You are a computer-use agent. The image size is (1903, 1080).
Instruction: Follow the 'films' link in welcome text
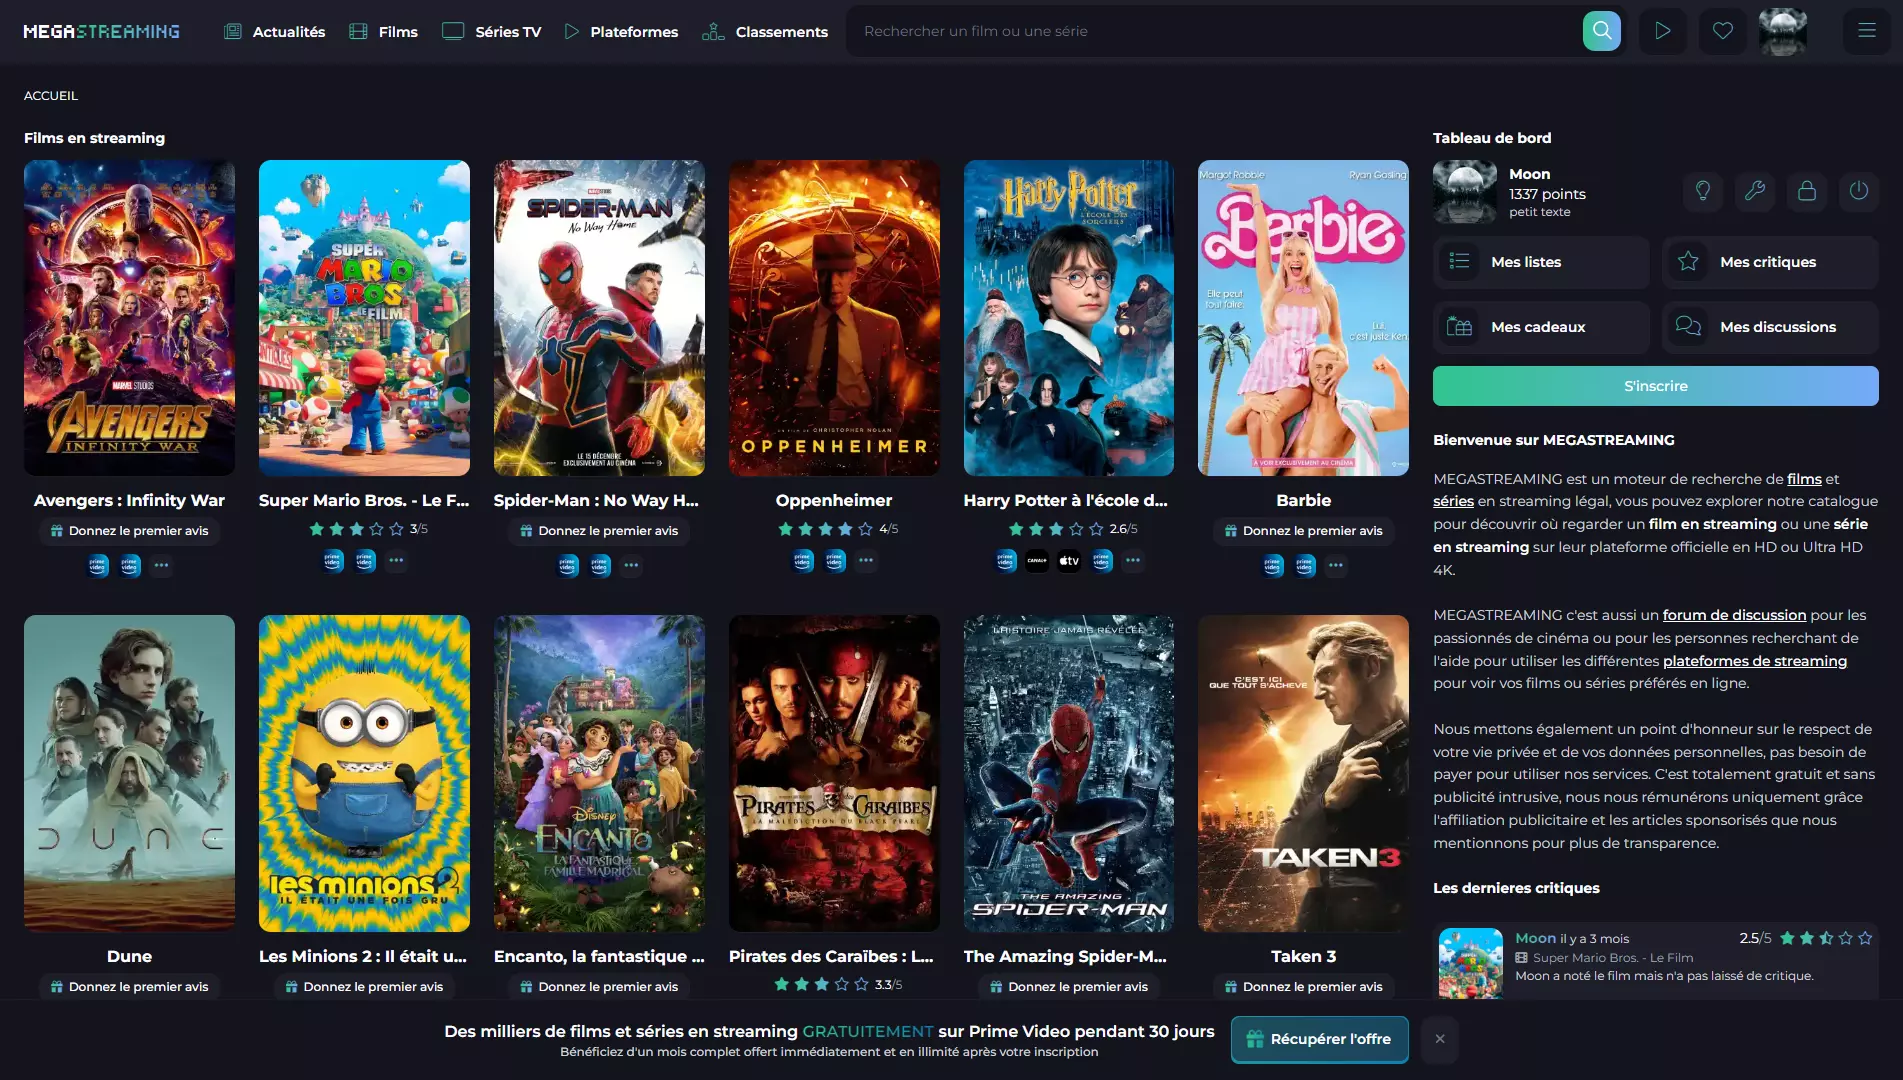point(1804,479)
